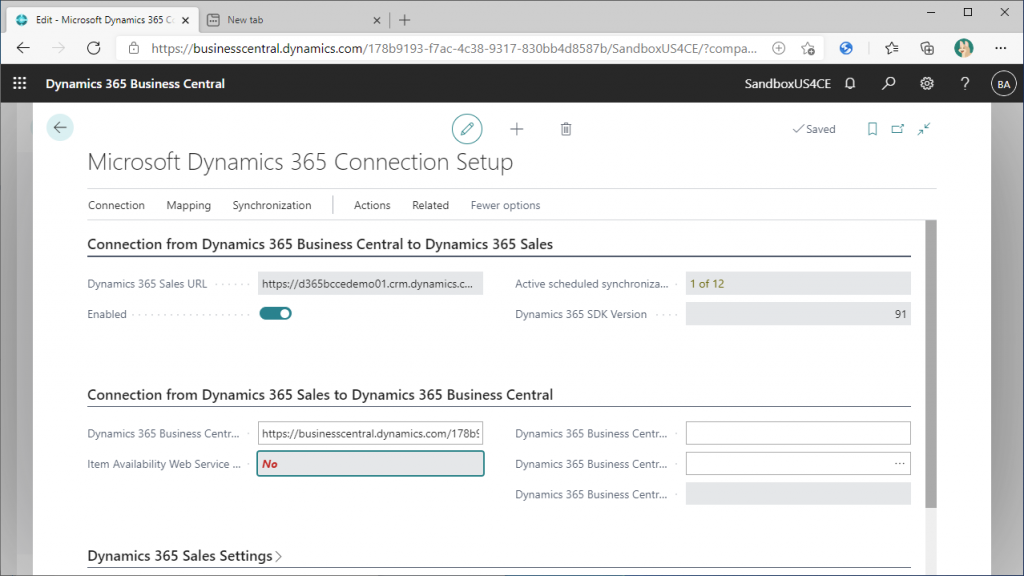Collapse the Business Central to Sales connection header

(x=320, y=244)
